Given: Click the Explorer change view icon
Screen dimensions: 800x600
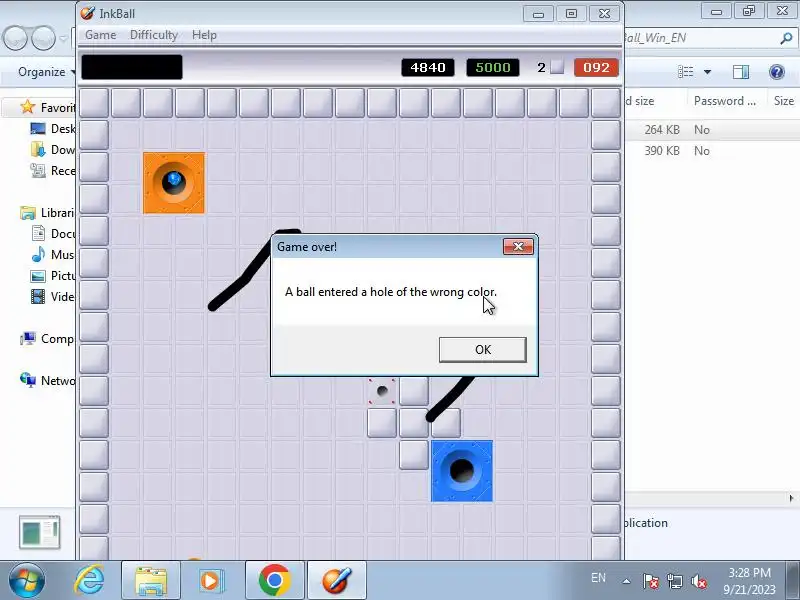Looking at the screenshot, I should (685, 72).
